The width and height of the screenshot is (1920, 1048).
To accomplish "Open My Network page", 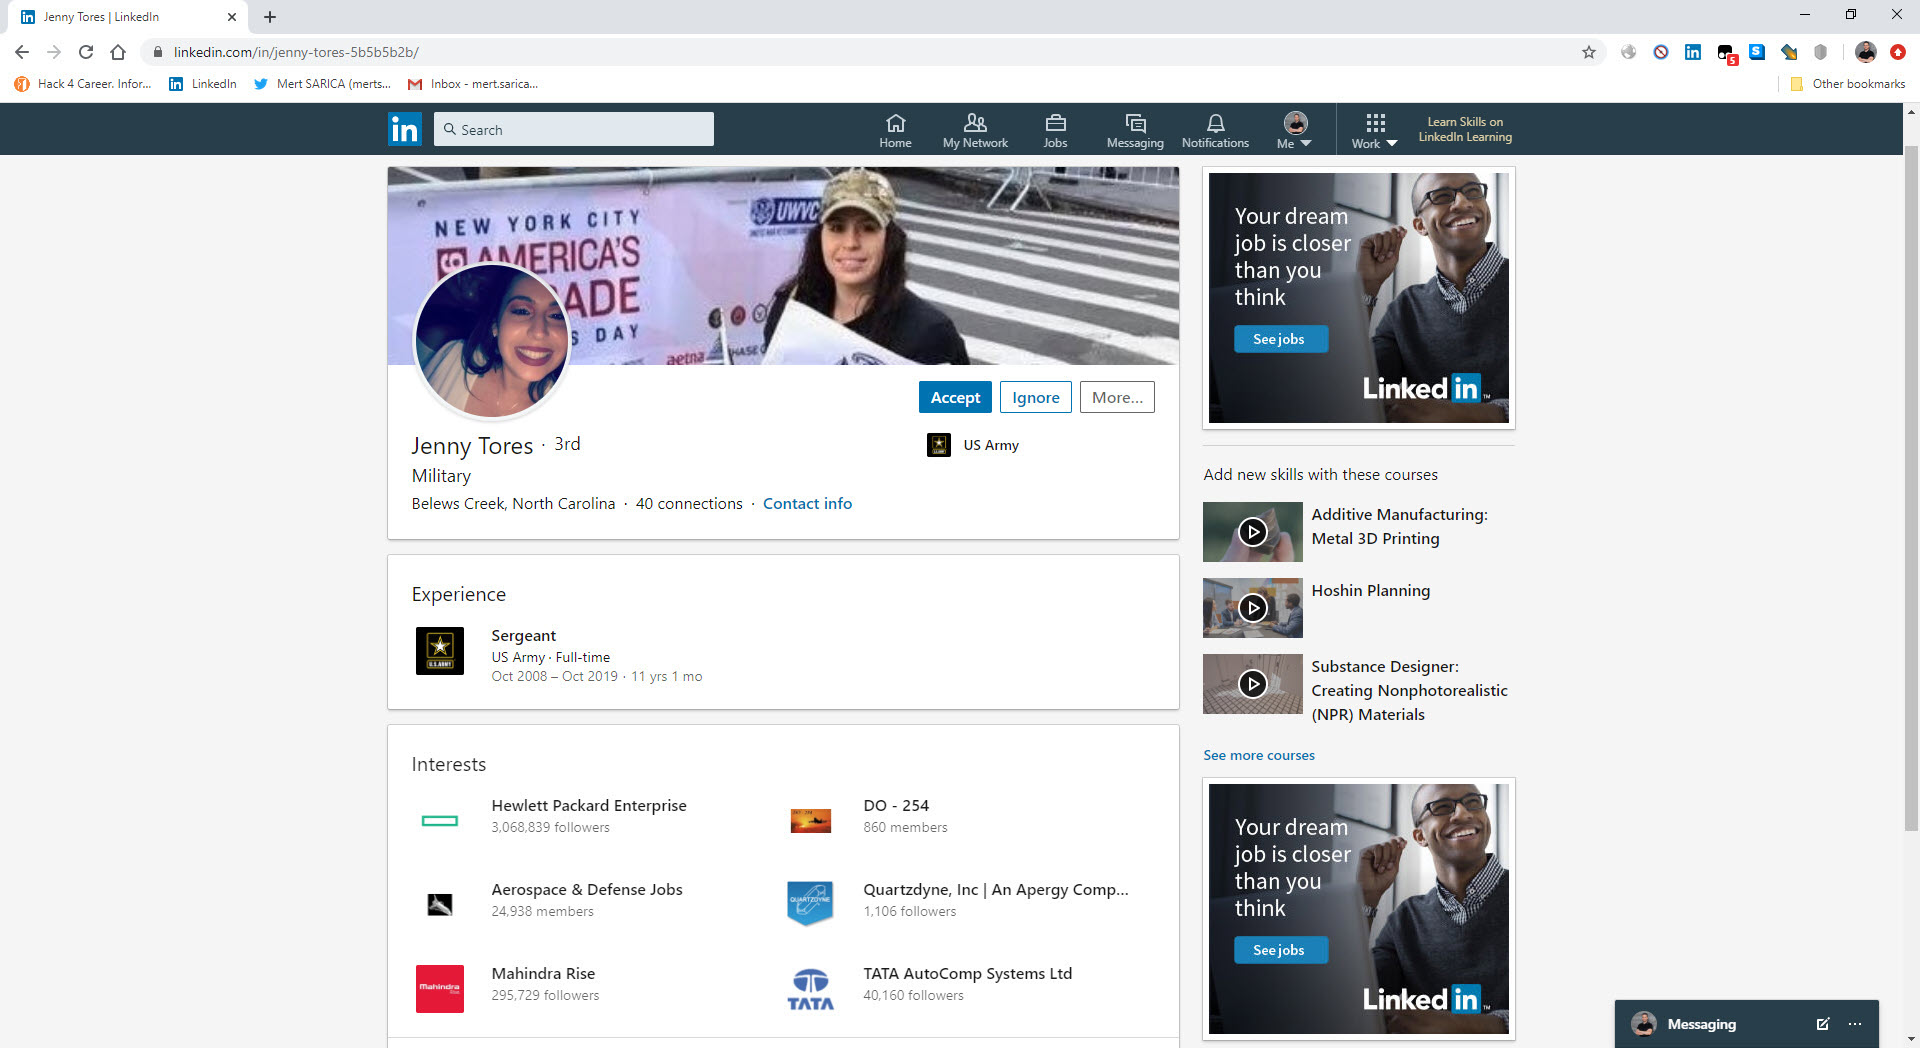I will coord(975,130).
